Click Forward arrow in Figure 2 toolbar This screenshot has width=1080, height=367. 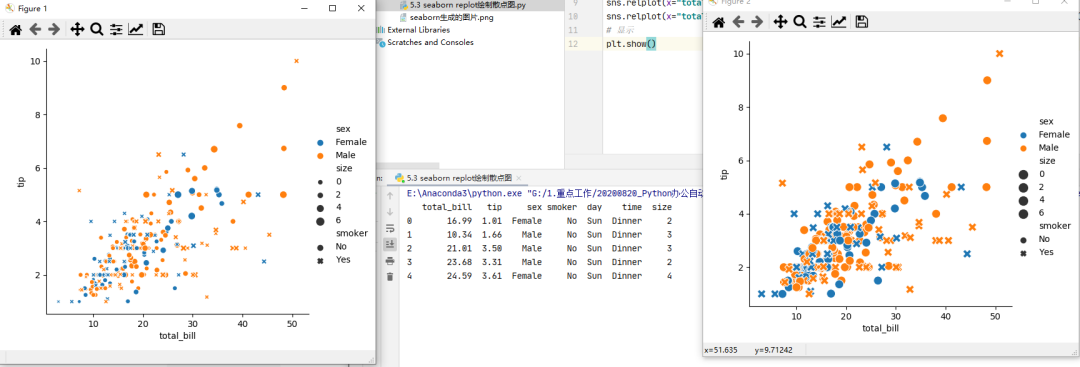pyautogui.click(x=757, y=22)
